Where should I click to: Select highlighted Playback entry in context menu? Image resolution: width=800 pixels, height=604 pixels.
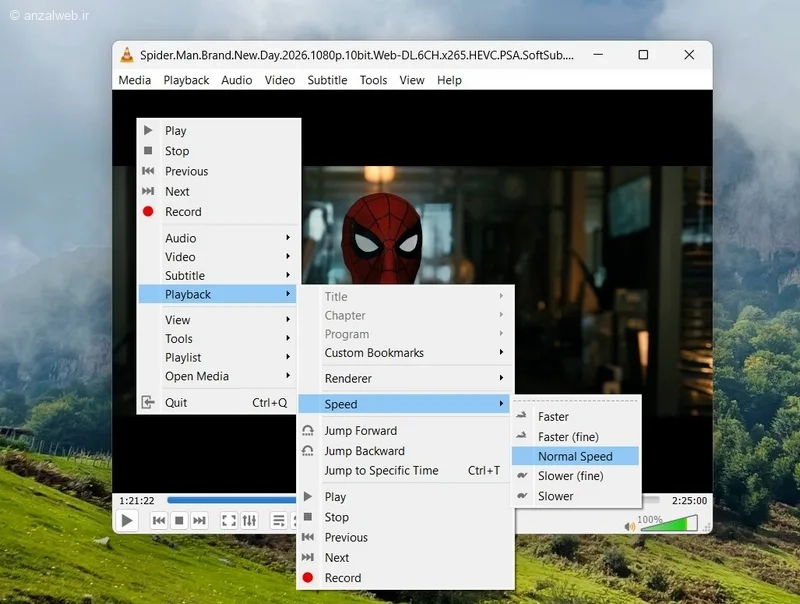(x=218, y=294)
